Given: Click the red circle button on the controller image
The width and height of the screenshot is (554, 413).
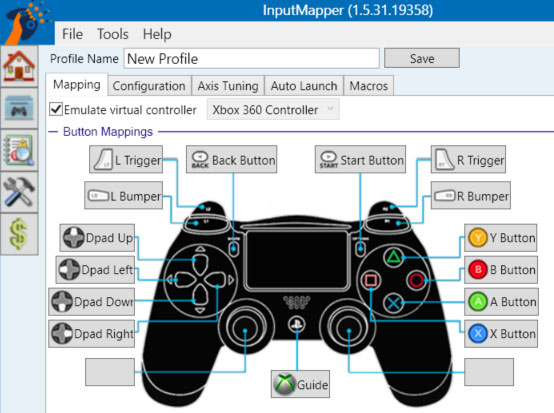Looking at the screenshot, I should (417, 280).
